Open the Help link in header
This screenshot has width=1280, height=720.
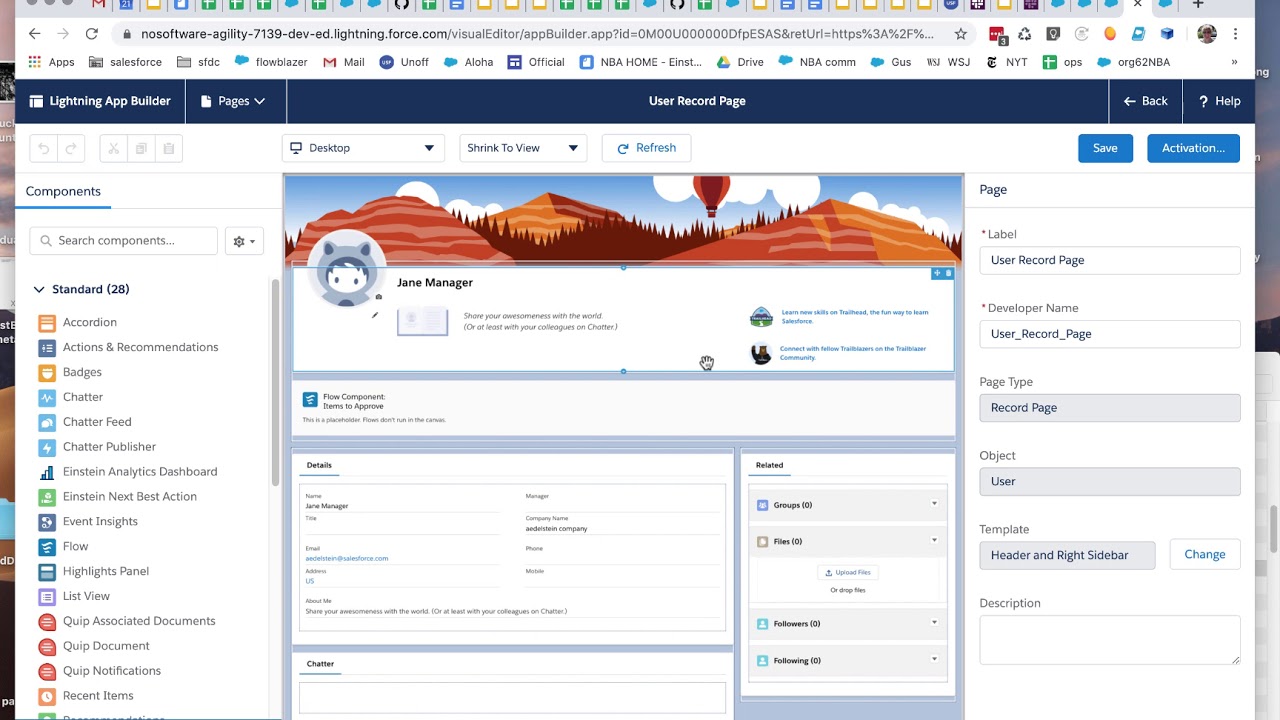coord(1219,101)
